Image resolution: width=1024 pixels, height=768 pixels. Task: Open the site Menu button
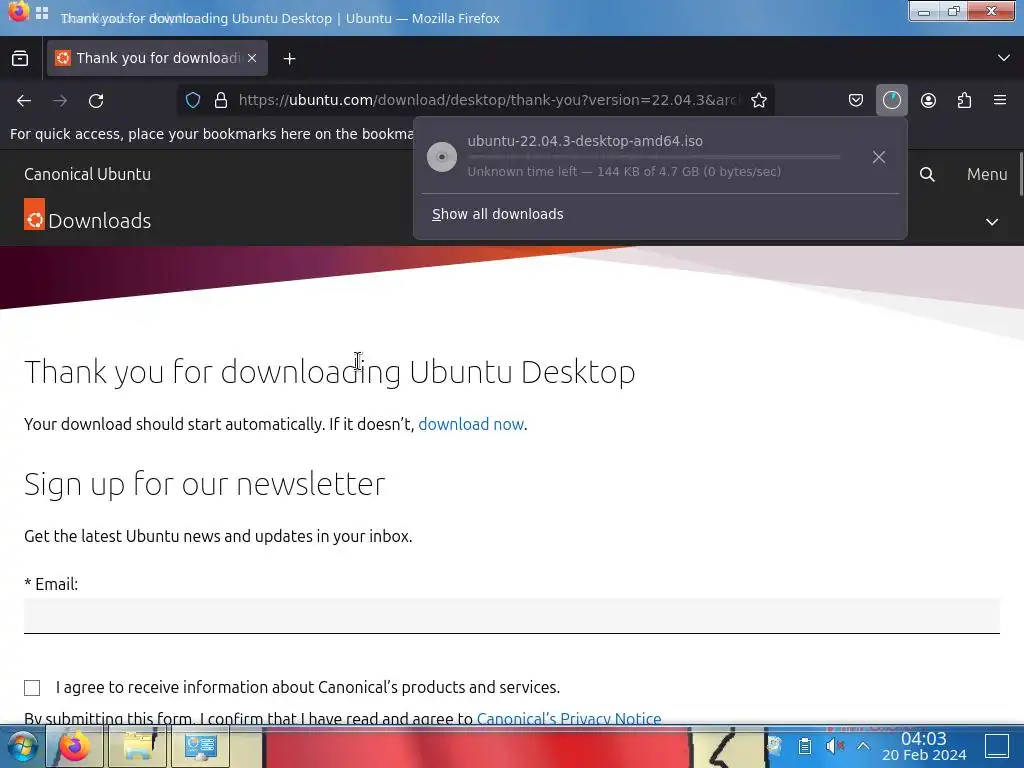coord(987,174)
